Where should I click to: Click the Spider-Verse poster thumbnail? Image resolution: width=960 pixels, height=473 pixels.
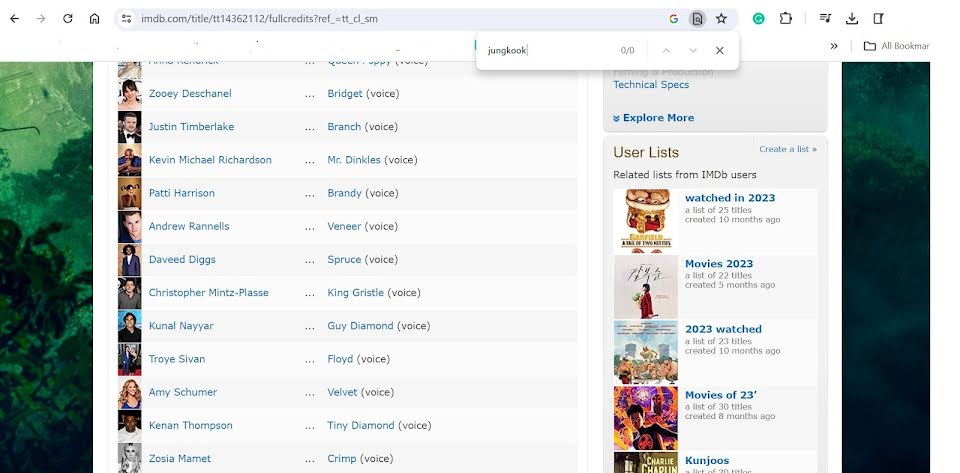646,419
